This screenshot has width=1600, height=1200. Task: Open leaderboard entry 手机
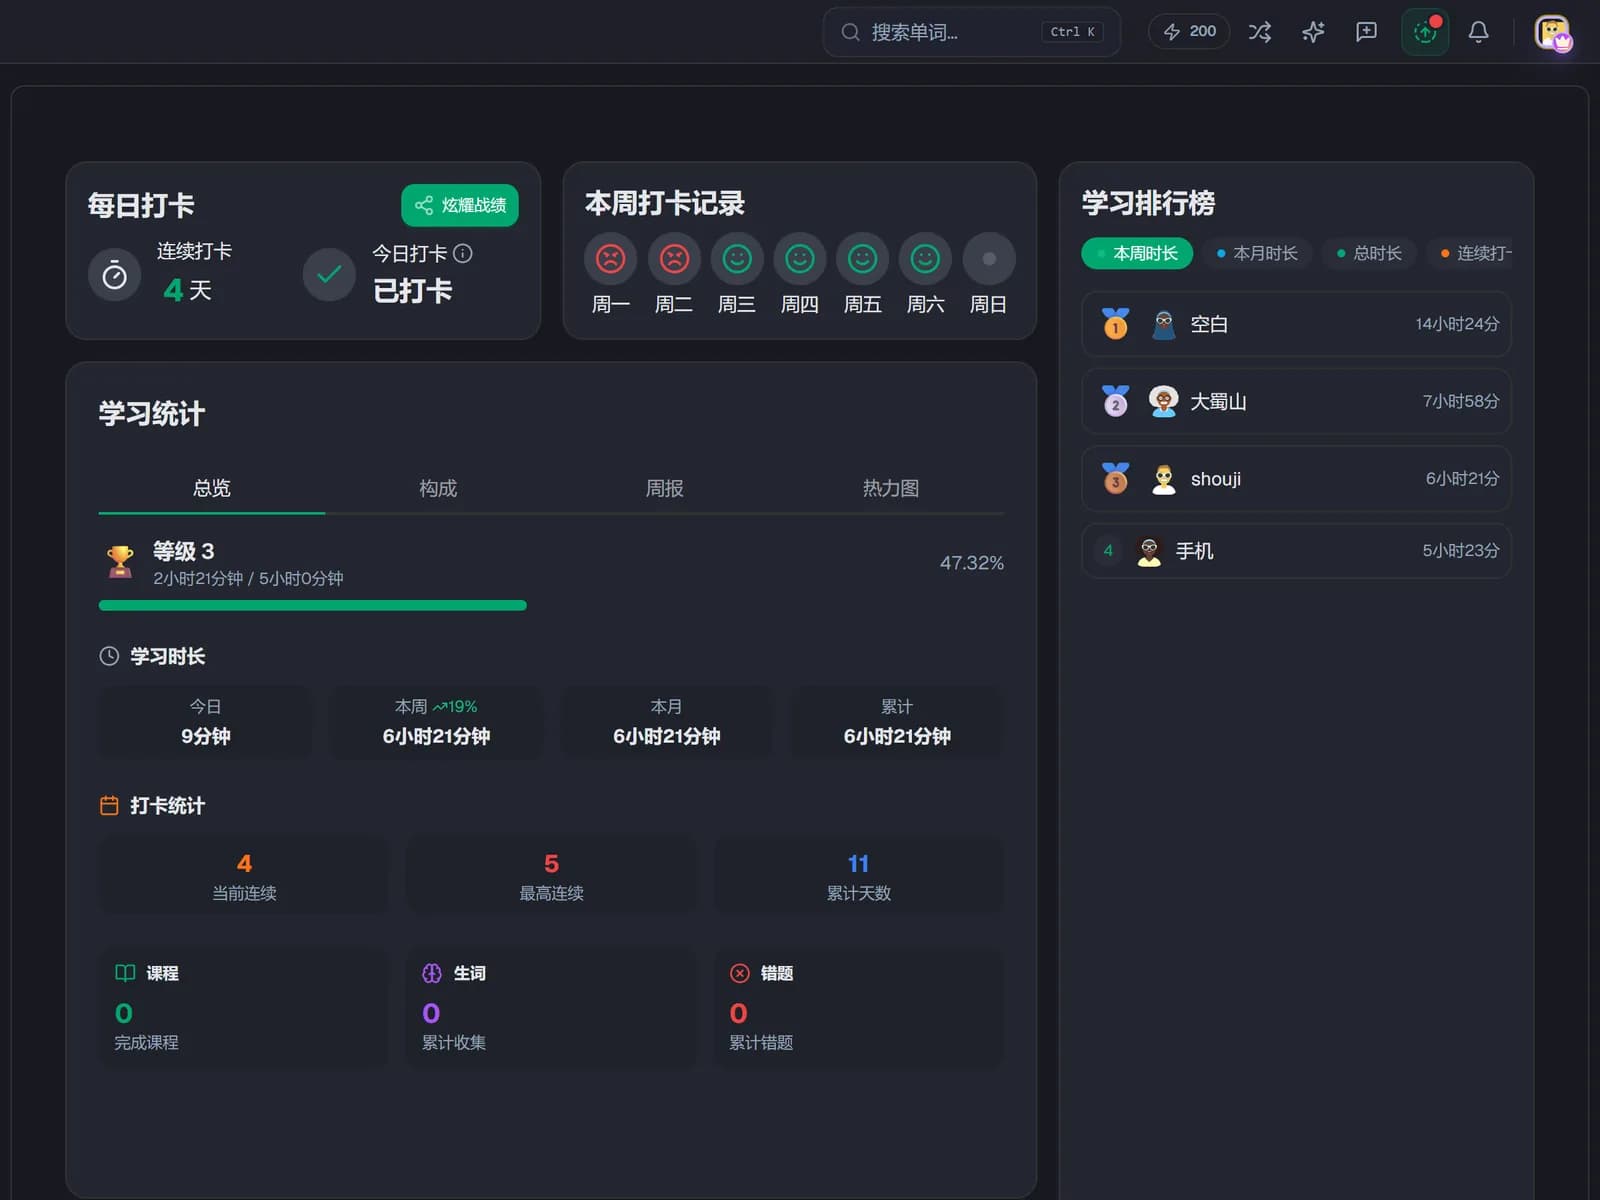[x=1296, y=551]
